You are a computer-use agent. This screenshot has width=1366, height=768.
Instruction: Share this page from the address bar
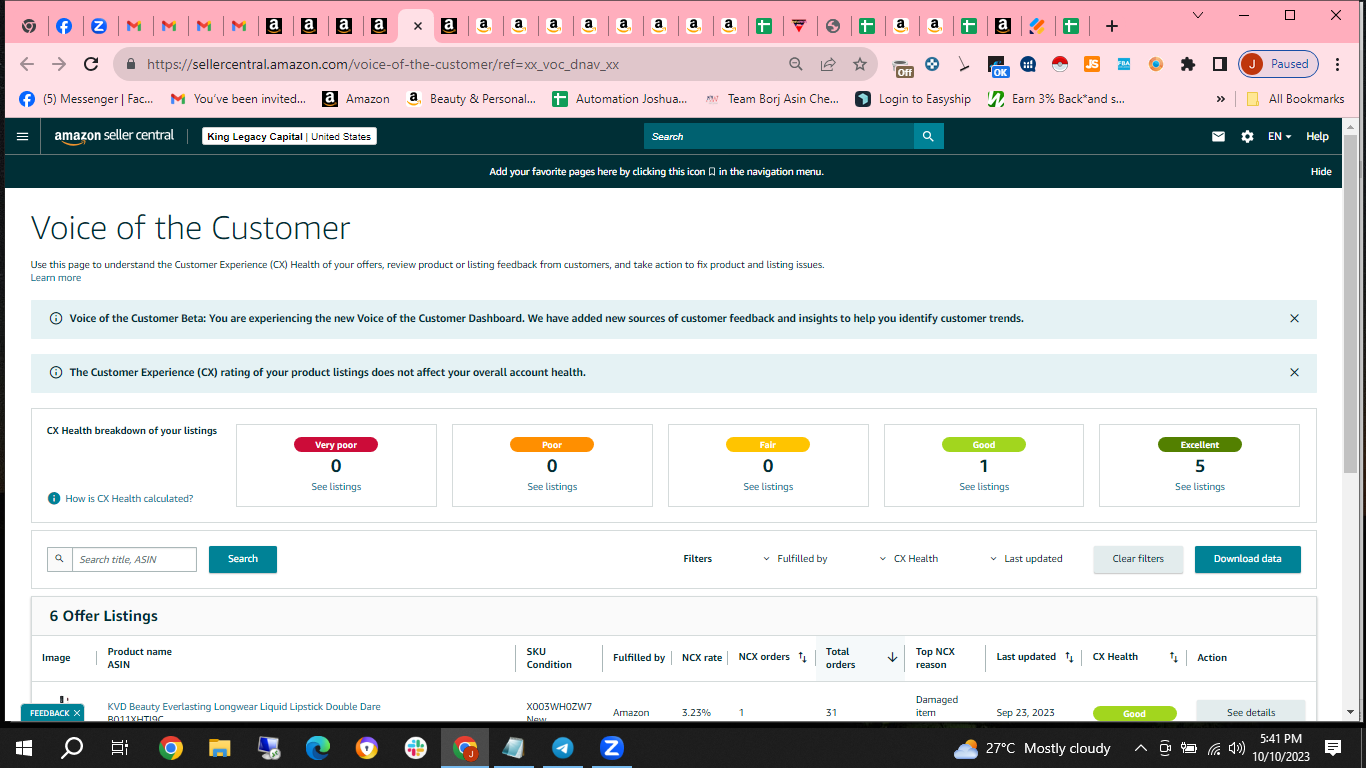pos(828,64)
